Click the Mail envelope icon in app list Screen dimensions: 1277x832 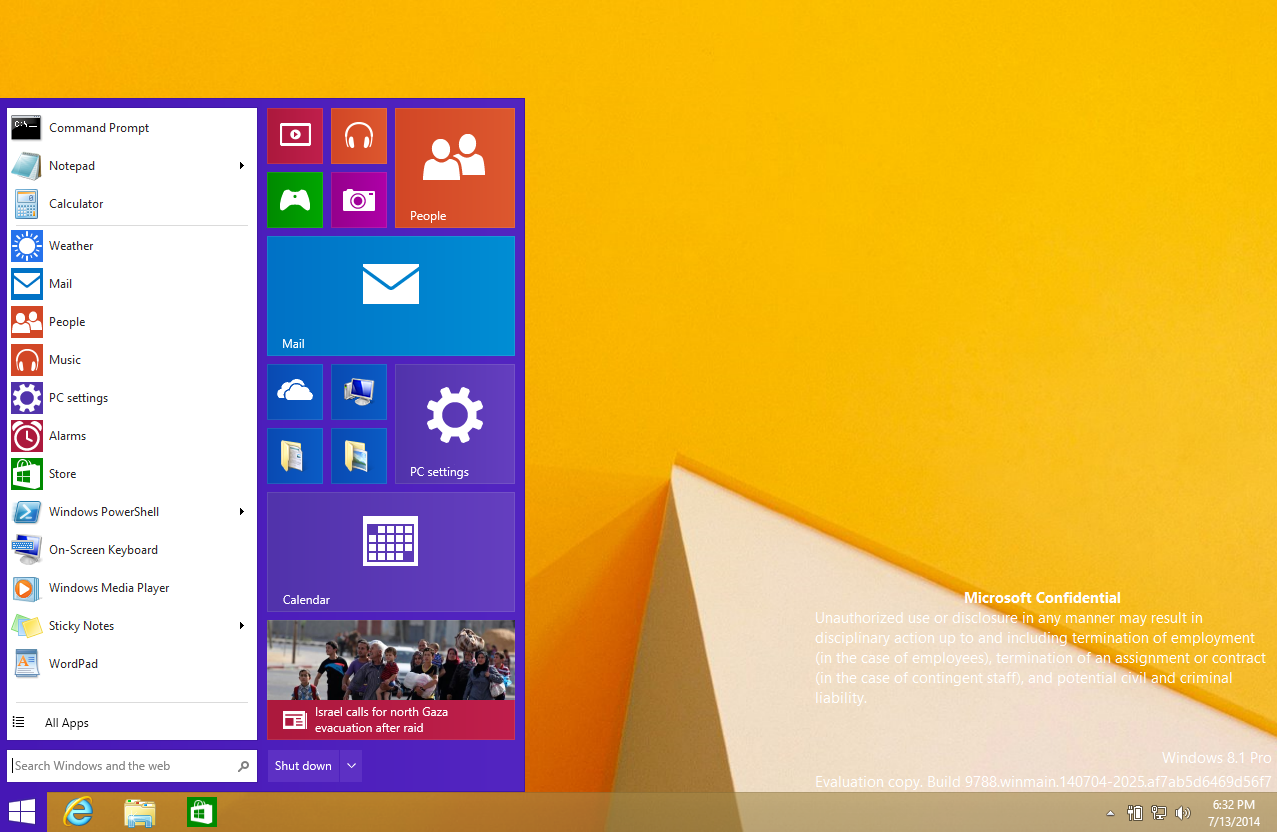(x=27, y=284)
